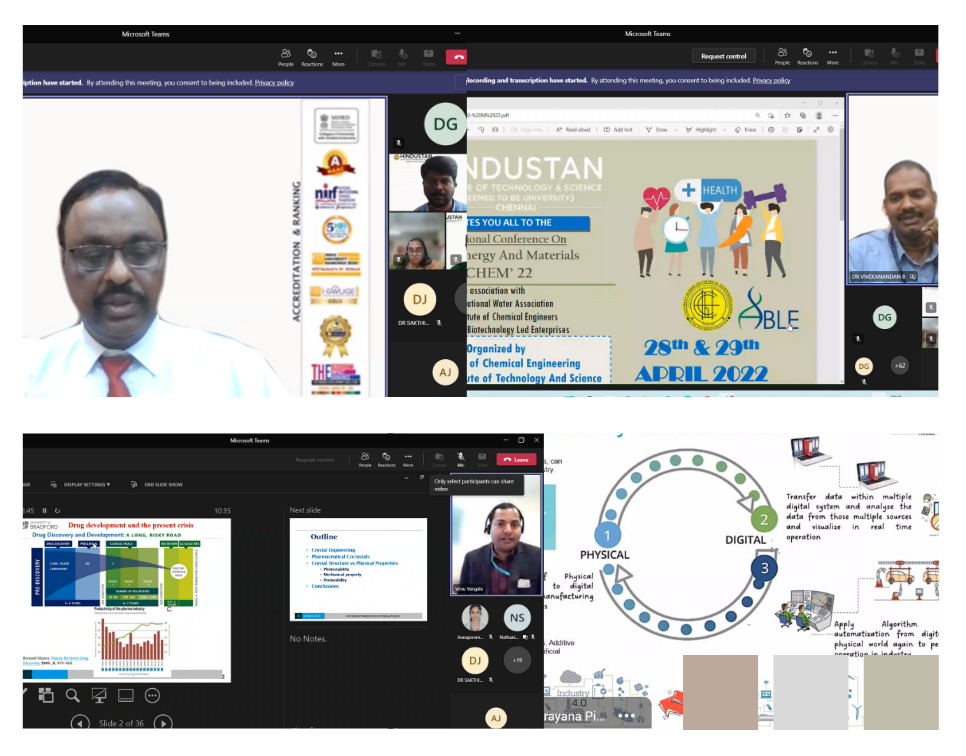The height and width of the screenshot is (756, 966).
Task: Click favorites star in shared browser bar
Action: point(787,115)
